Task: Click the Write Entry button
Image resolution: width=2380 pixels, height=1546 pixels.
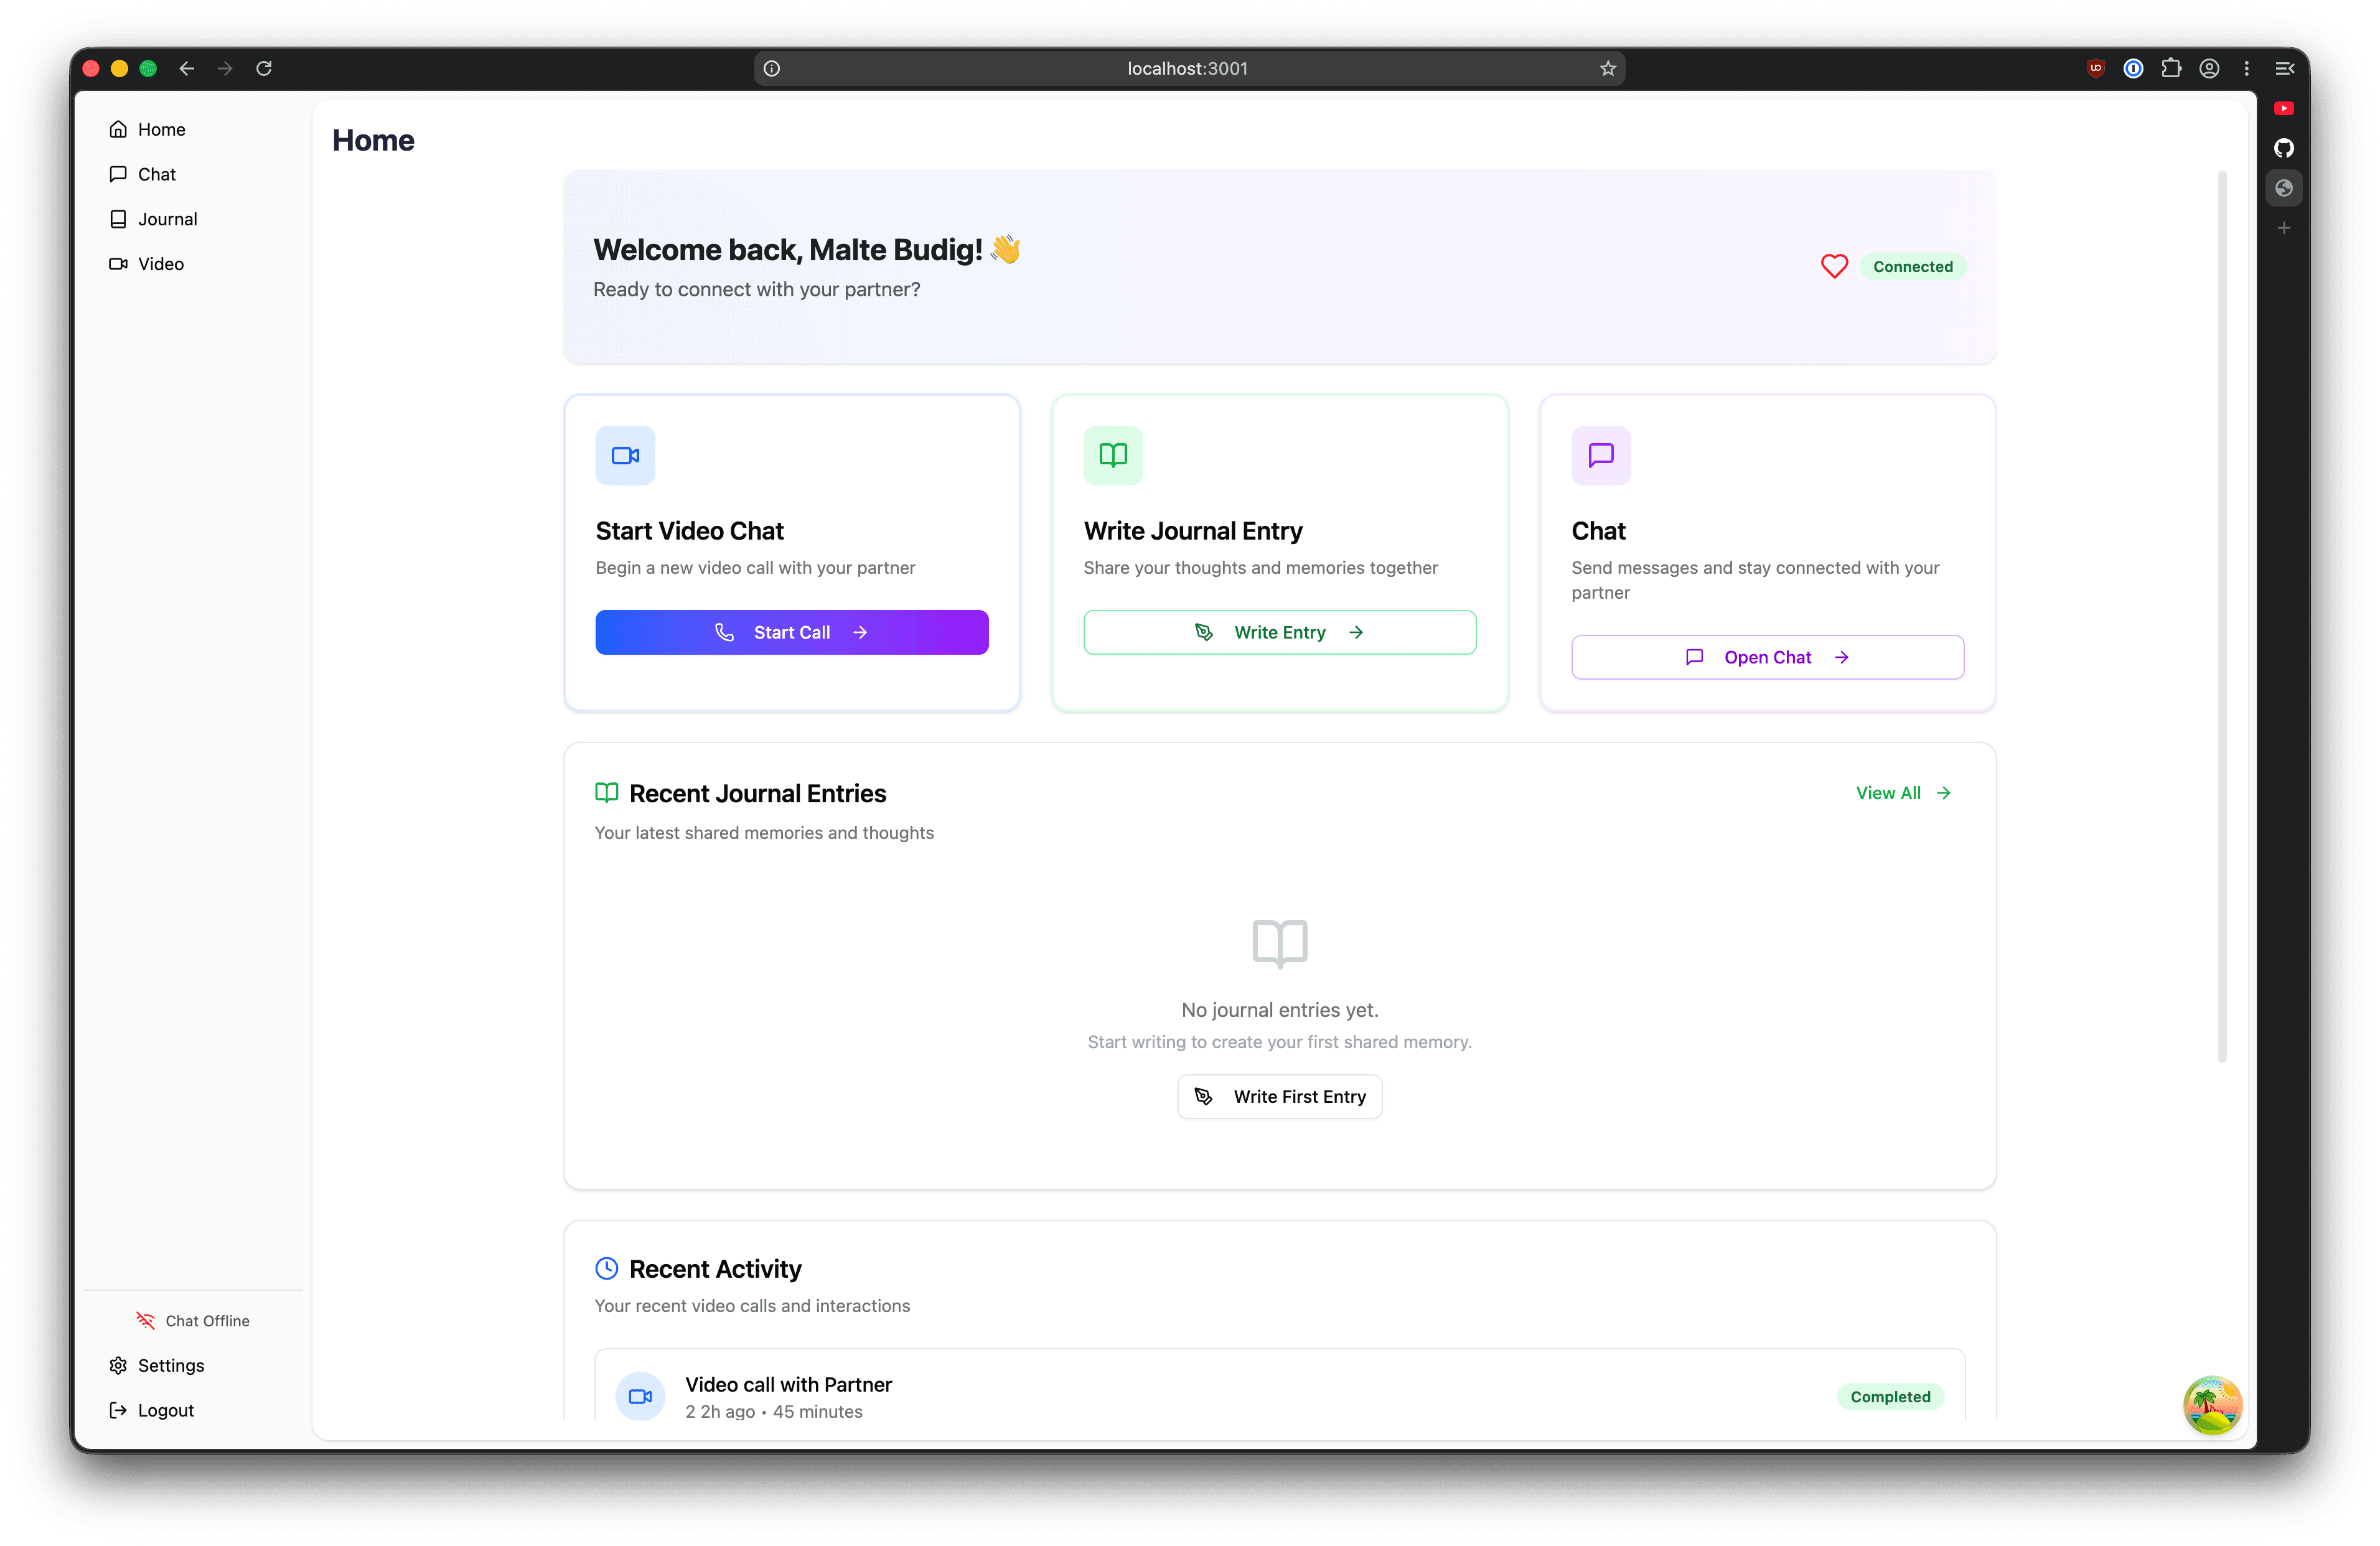Action: coord(1279,632)
